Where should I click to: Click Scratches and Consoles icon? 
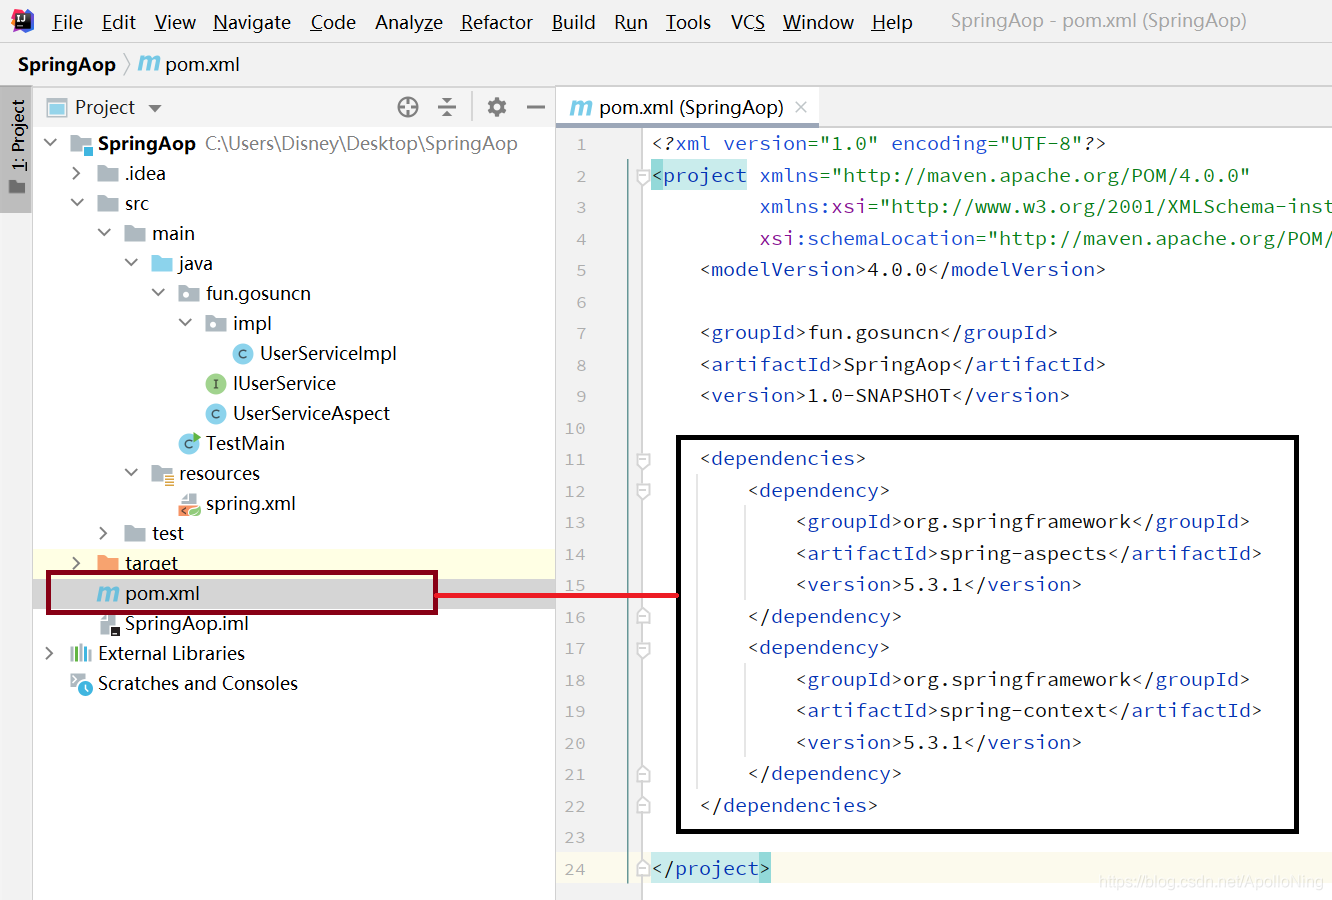(x=81, y=683)
